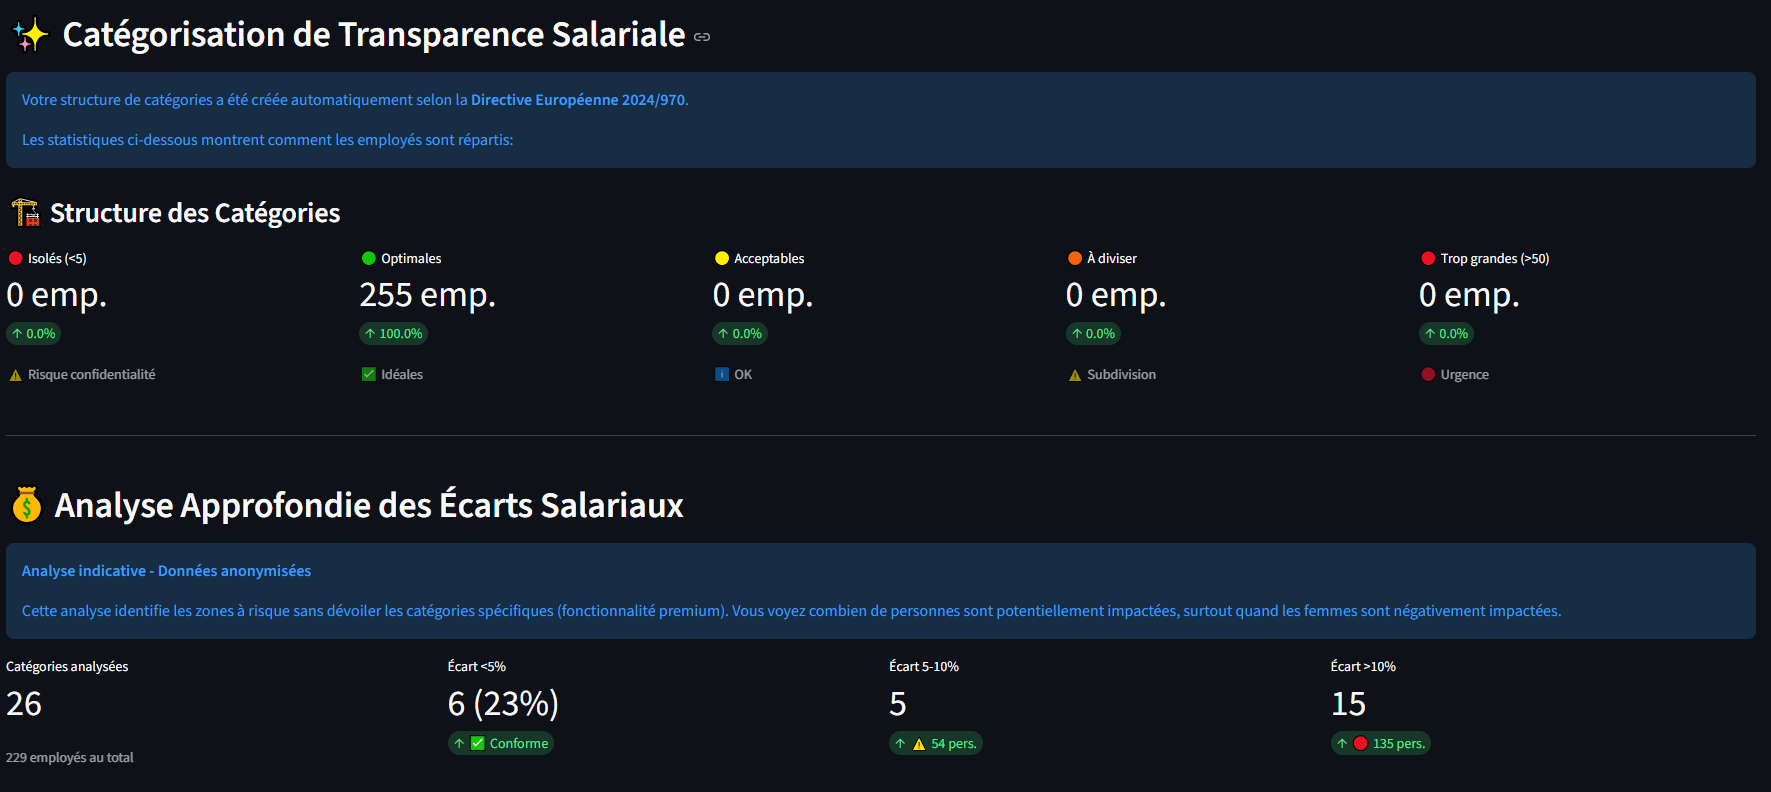Screen dimensions: 1771x792
Task: Click the 0.0% badge under Trop grandes
Action: (x=1446, y=334)
